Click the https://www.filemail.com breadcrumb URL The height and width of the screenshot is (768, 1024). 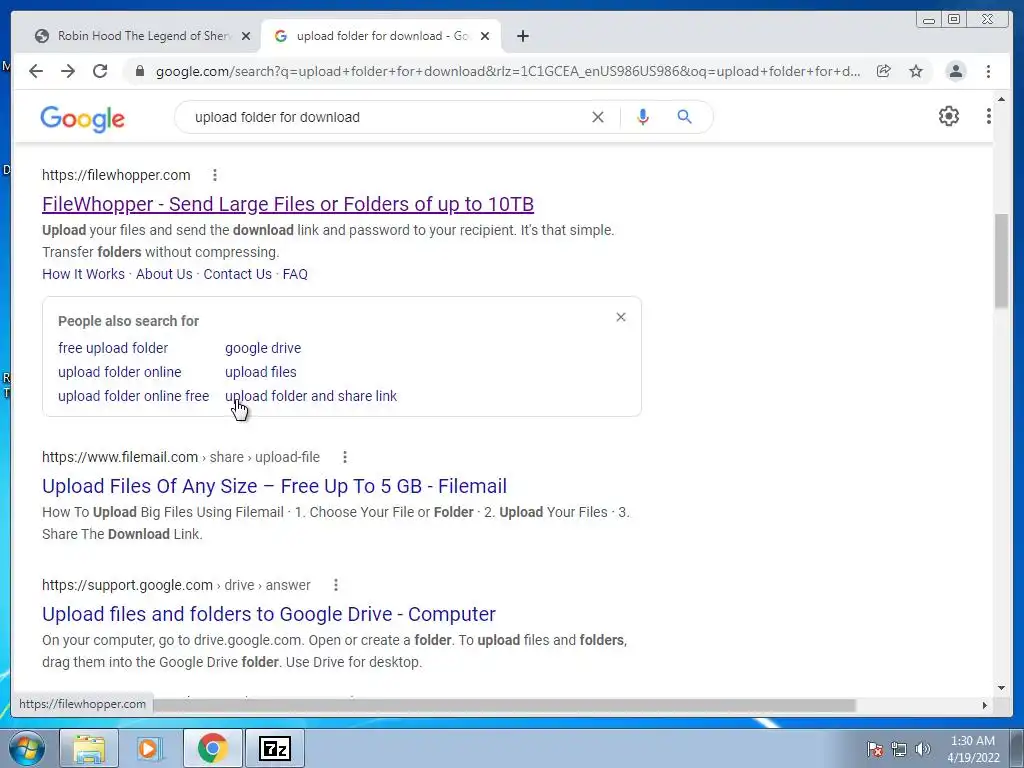pyautogui.click(x=181, y=457)
